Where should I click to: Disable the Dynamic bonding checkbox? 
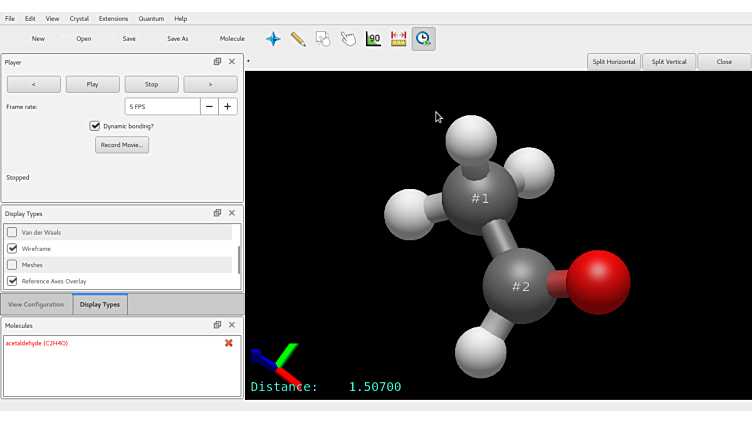[x=95, y=126]
